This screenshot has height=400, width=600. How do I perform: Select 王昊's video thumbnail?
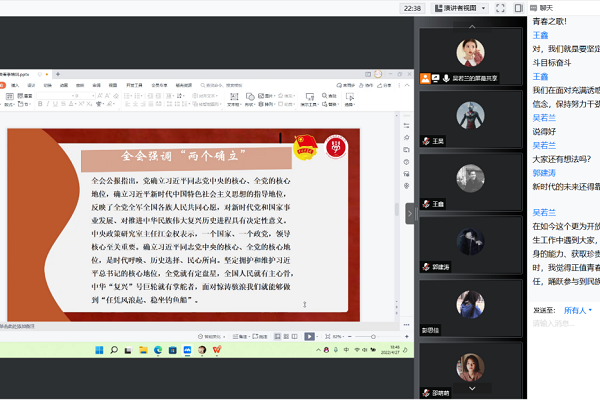[464, 118]
